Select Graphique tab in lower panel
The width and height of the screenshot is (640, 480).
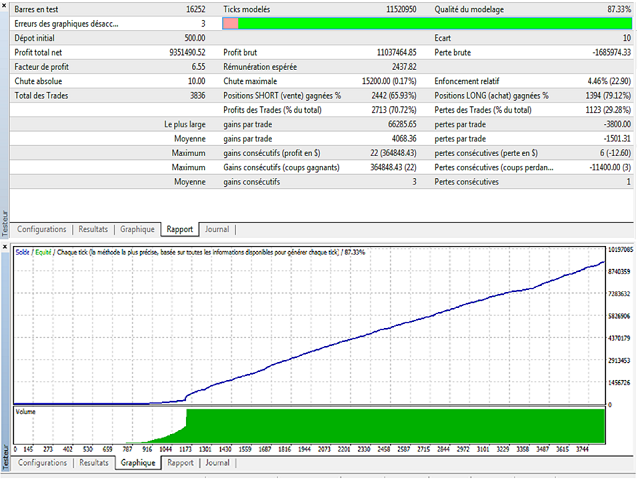pos(138,463)
